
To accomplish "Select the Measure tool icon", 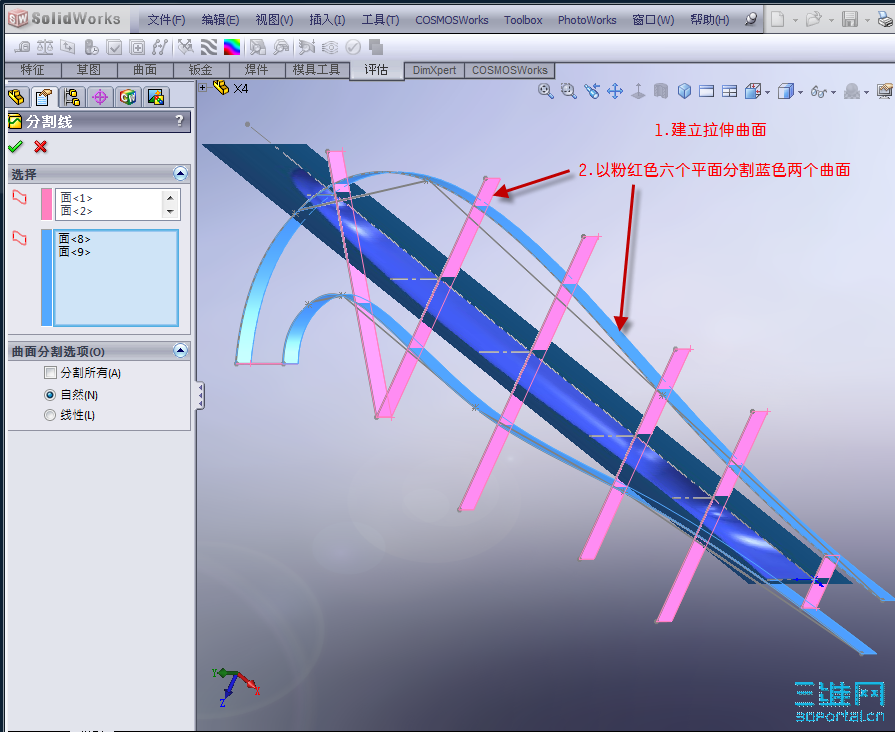I will pos(23,47).
